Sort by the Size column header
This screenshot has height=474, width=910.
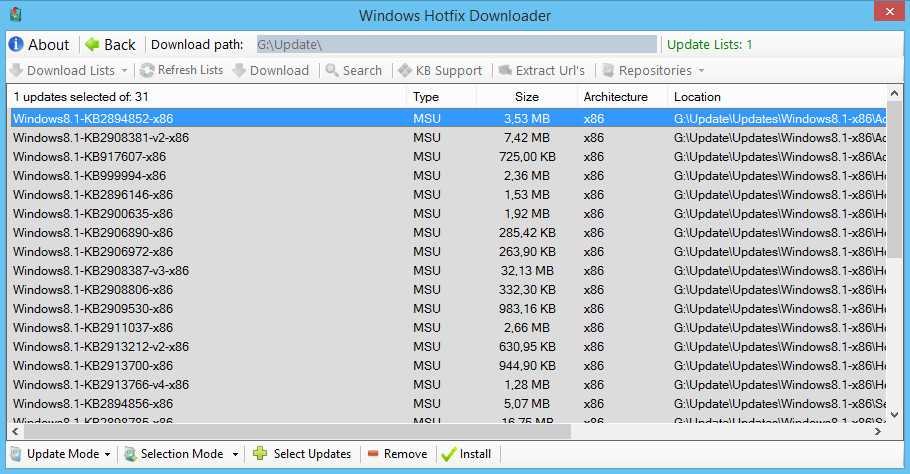527,97
